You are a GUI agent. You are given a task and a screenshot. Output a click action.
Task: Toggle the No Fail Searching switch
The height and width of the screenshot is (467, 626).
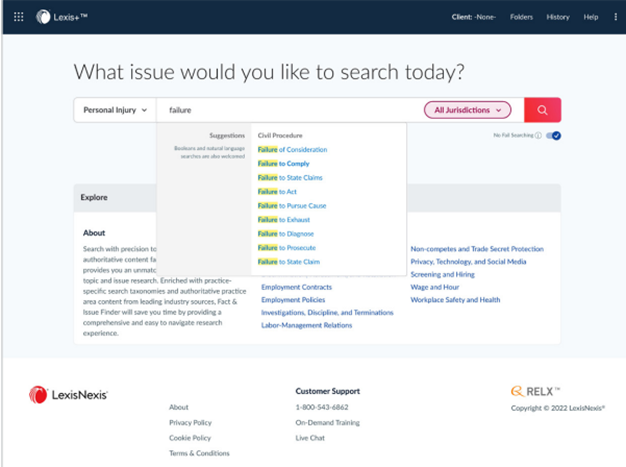coord(553,136)
